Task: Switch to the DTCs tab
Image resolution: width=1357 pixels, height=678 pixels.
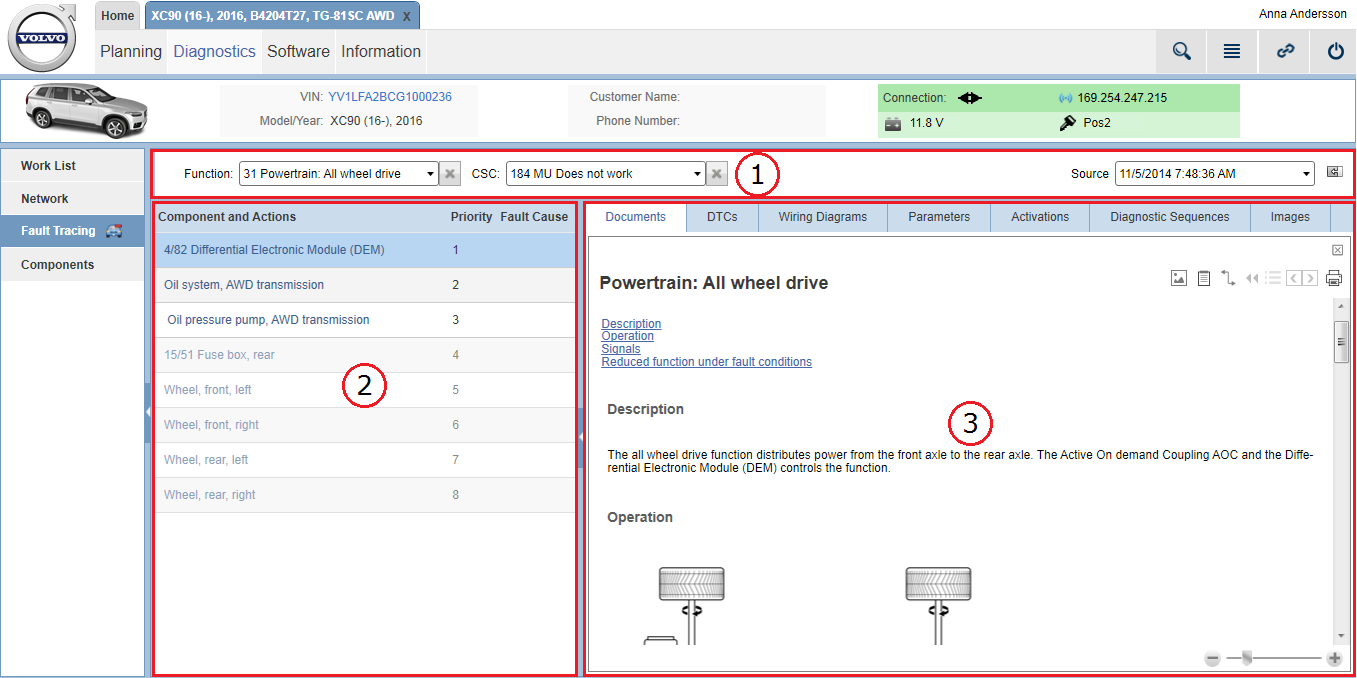Action: click(x=722, y=217)
